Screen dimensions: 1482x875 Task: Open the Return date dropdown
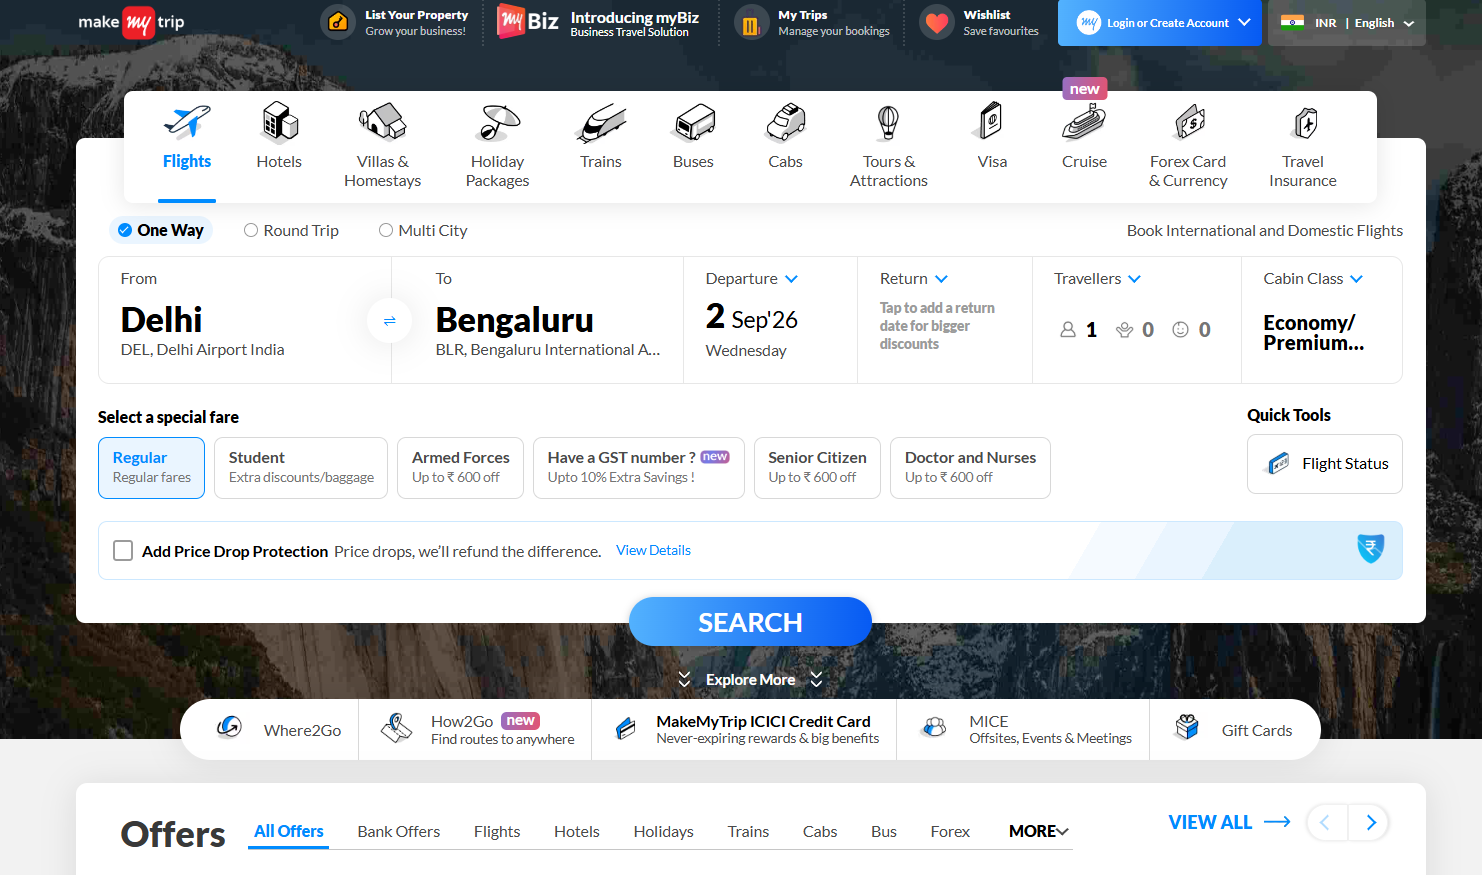tap(914, 279)
